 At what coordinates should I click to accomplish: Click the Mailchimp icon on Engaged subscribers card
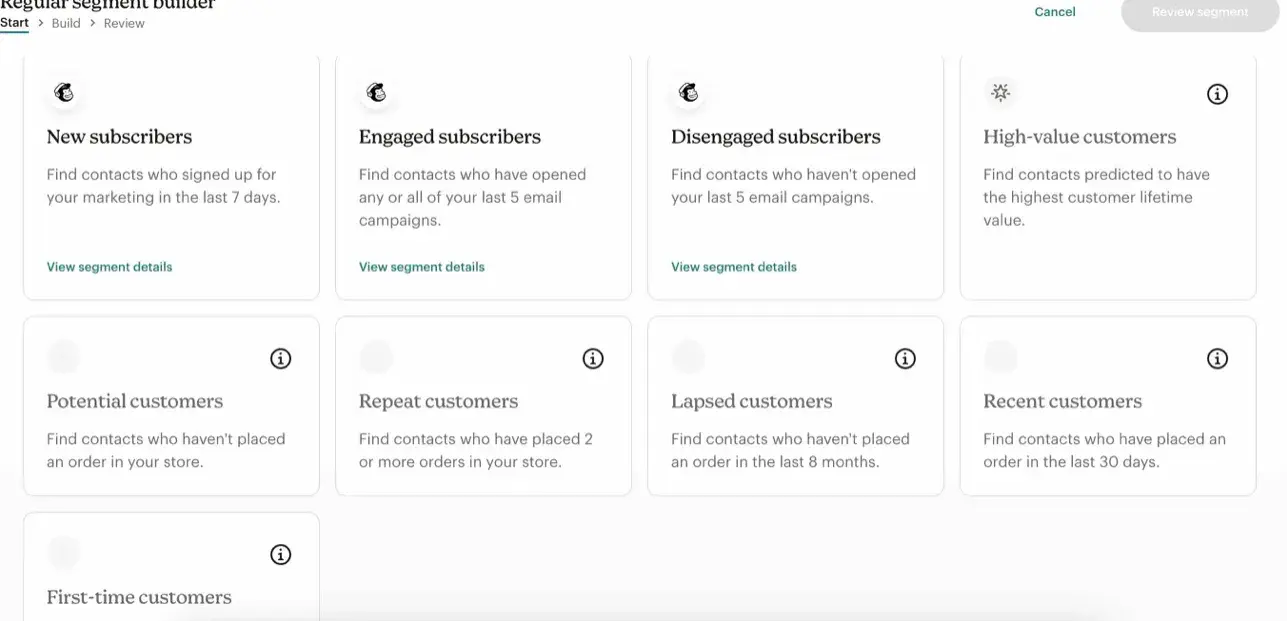click(x=376, y=93)
